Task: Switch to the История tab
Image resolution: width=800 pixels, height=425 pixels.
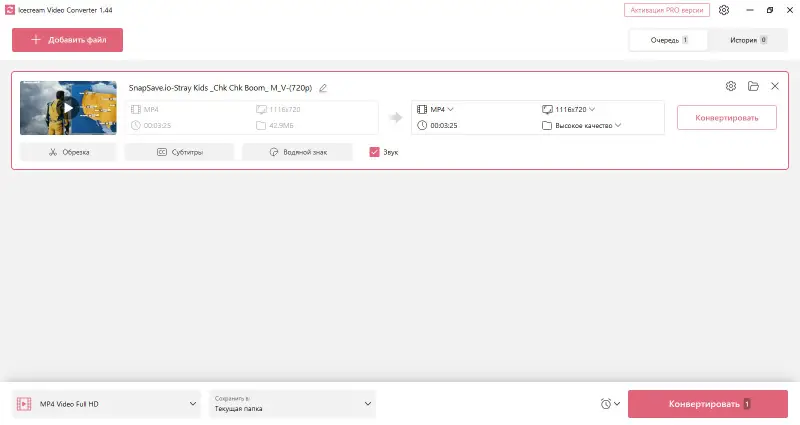Action: pyautogui.click(x=748, y=40)
